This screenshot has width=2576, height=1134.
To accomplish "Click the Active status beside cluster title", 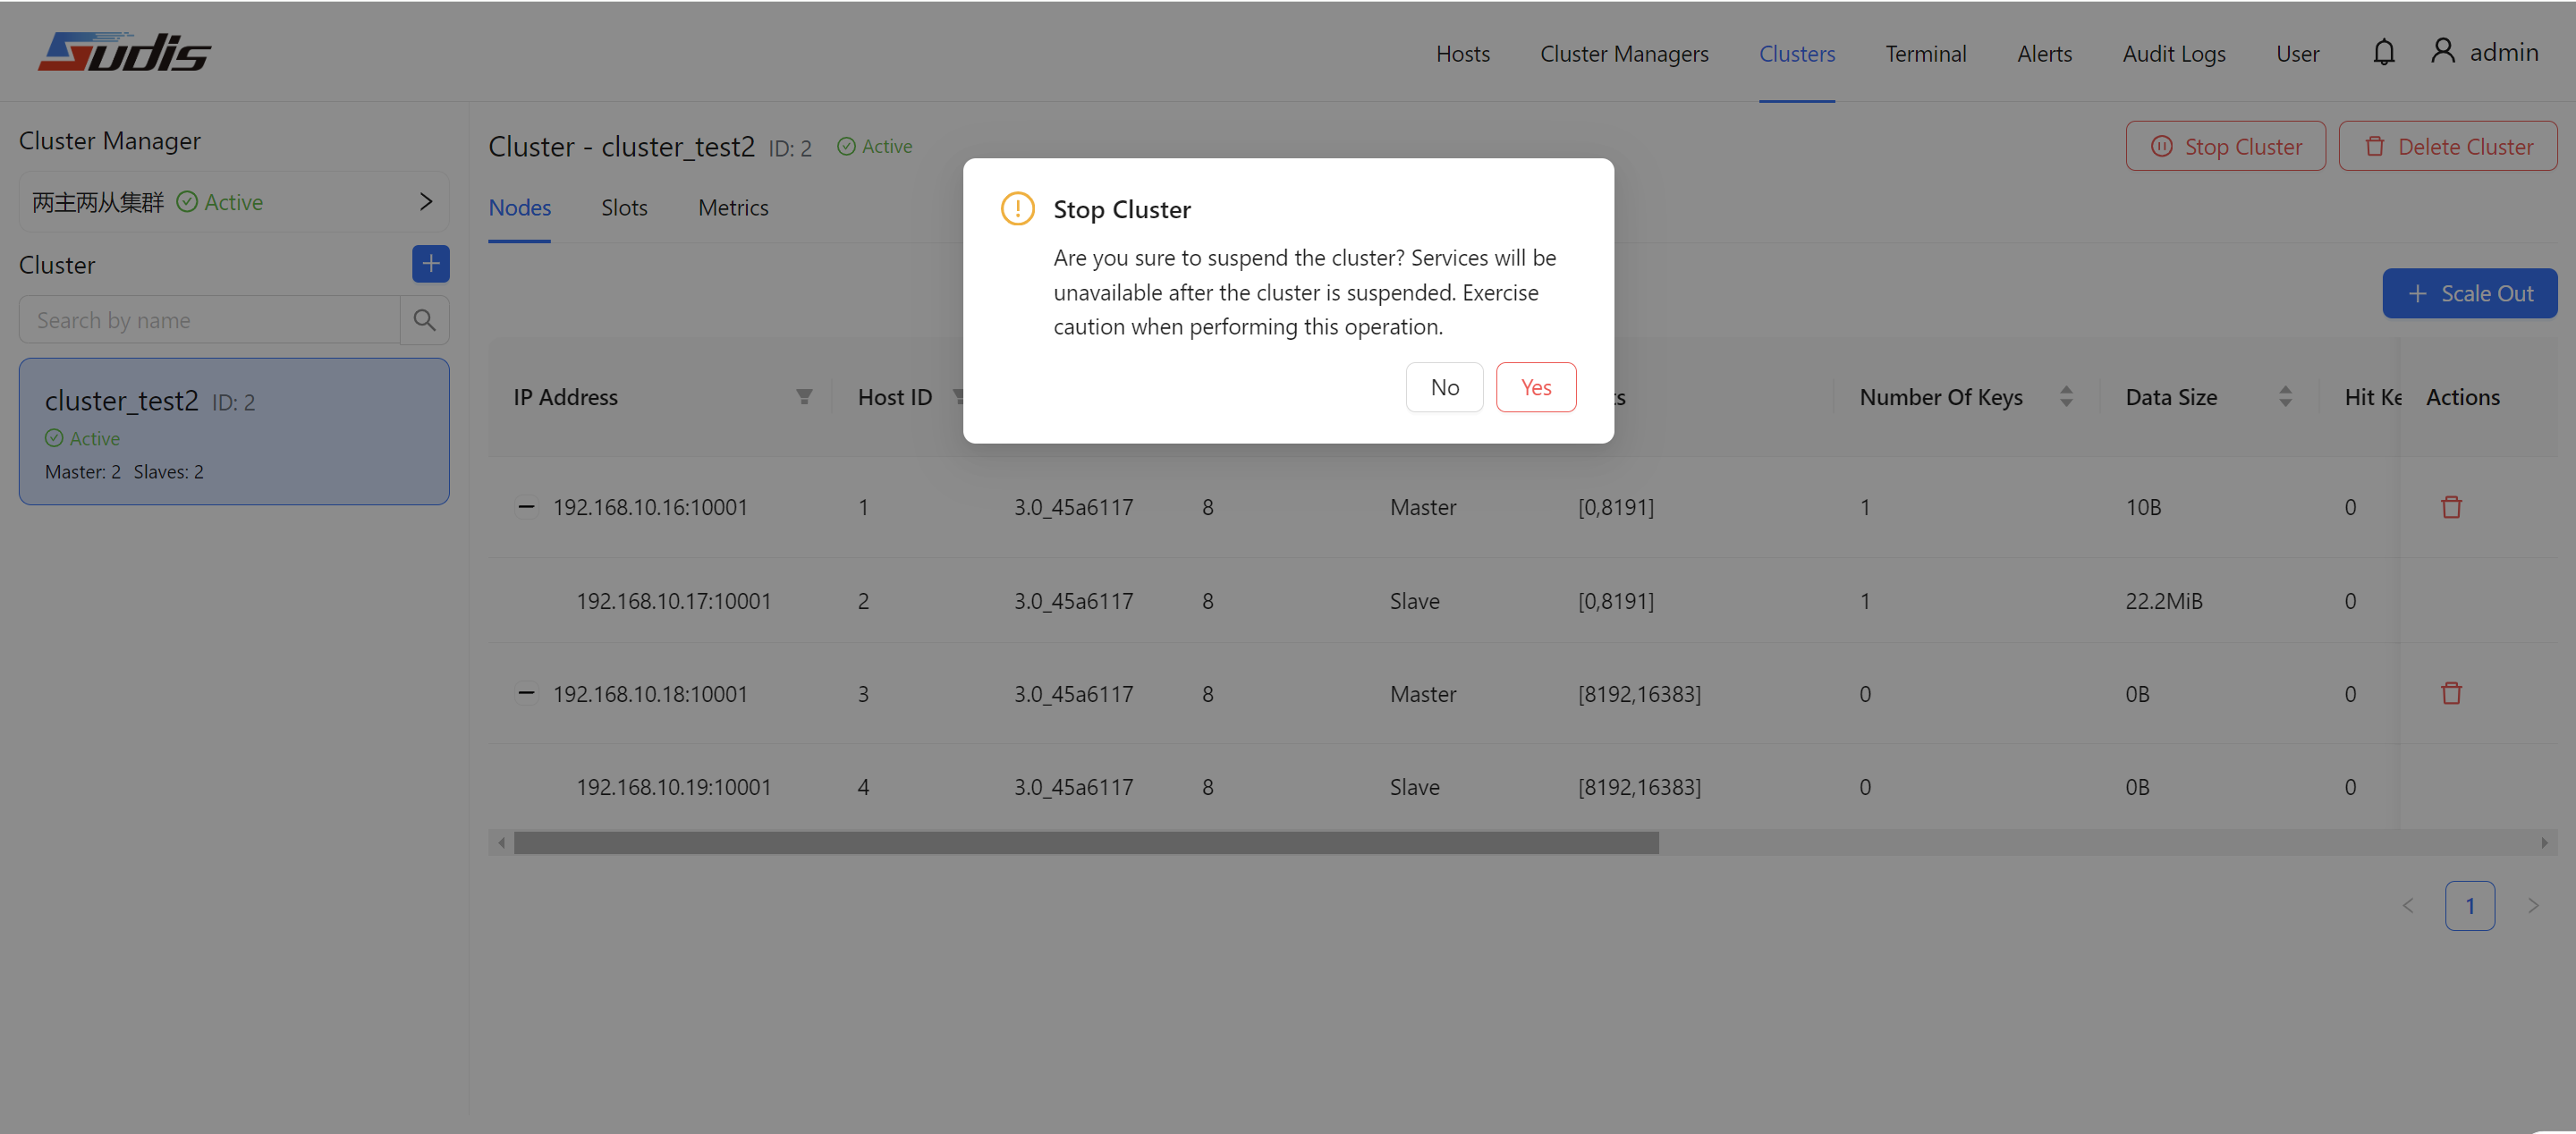I will click(x=874, y=146).
